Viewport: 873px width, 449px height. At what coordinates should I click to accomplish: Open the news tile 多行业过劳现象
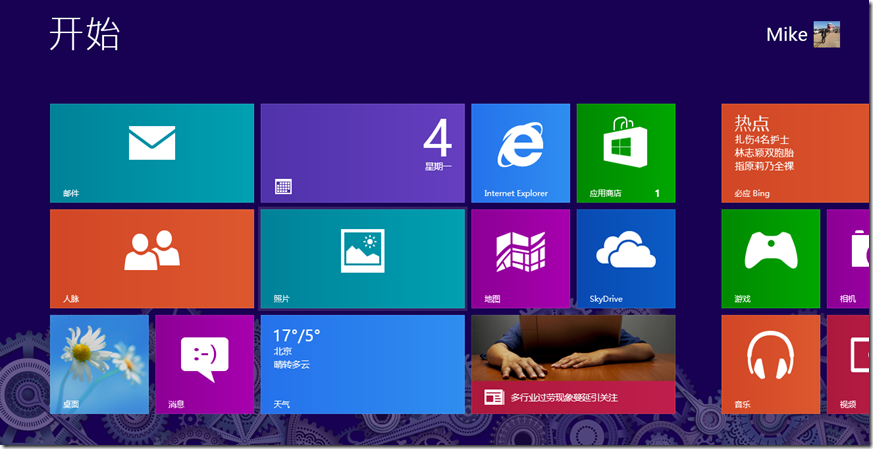click(573, 364)
